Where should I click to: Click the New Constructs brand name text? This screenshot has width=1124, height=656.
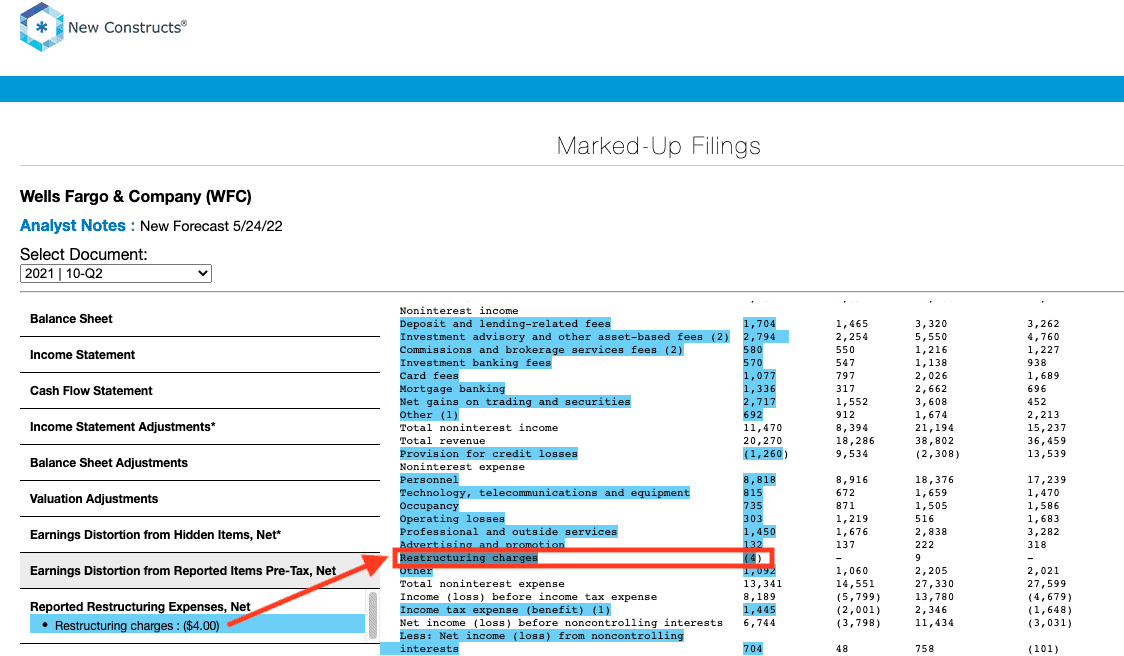point(127,27)
